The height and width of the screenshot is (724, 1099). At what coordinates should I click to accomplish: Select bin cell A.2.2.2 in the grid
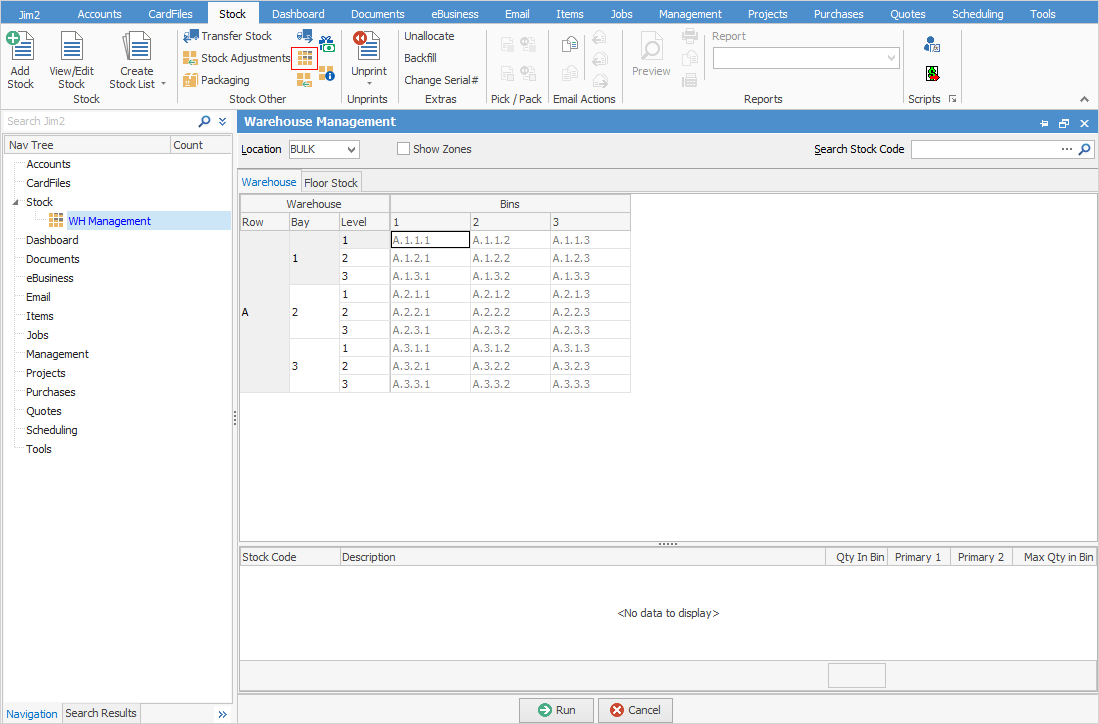510,312
